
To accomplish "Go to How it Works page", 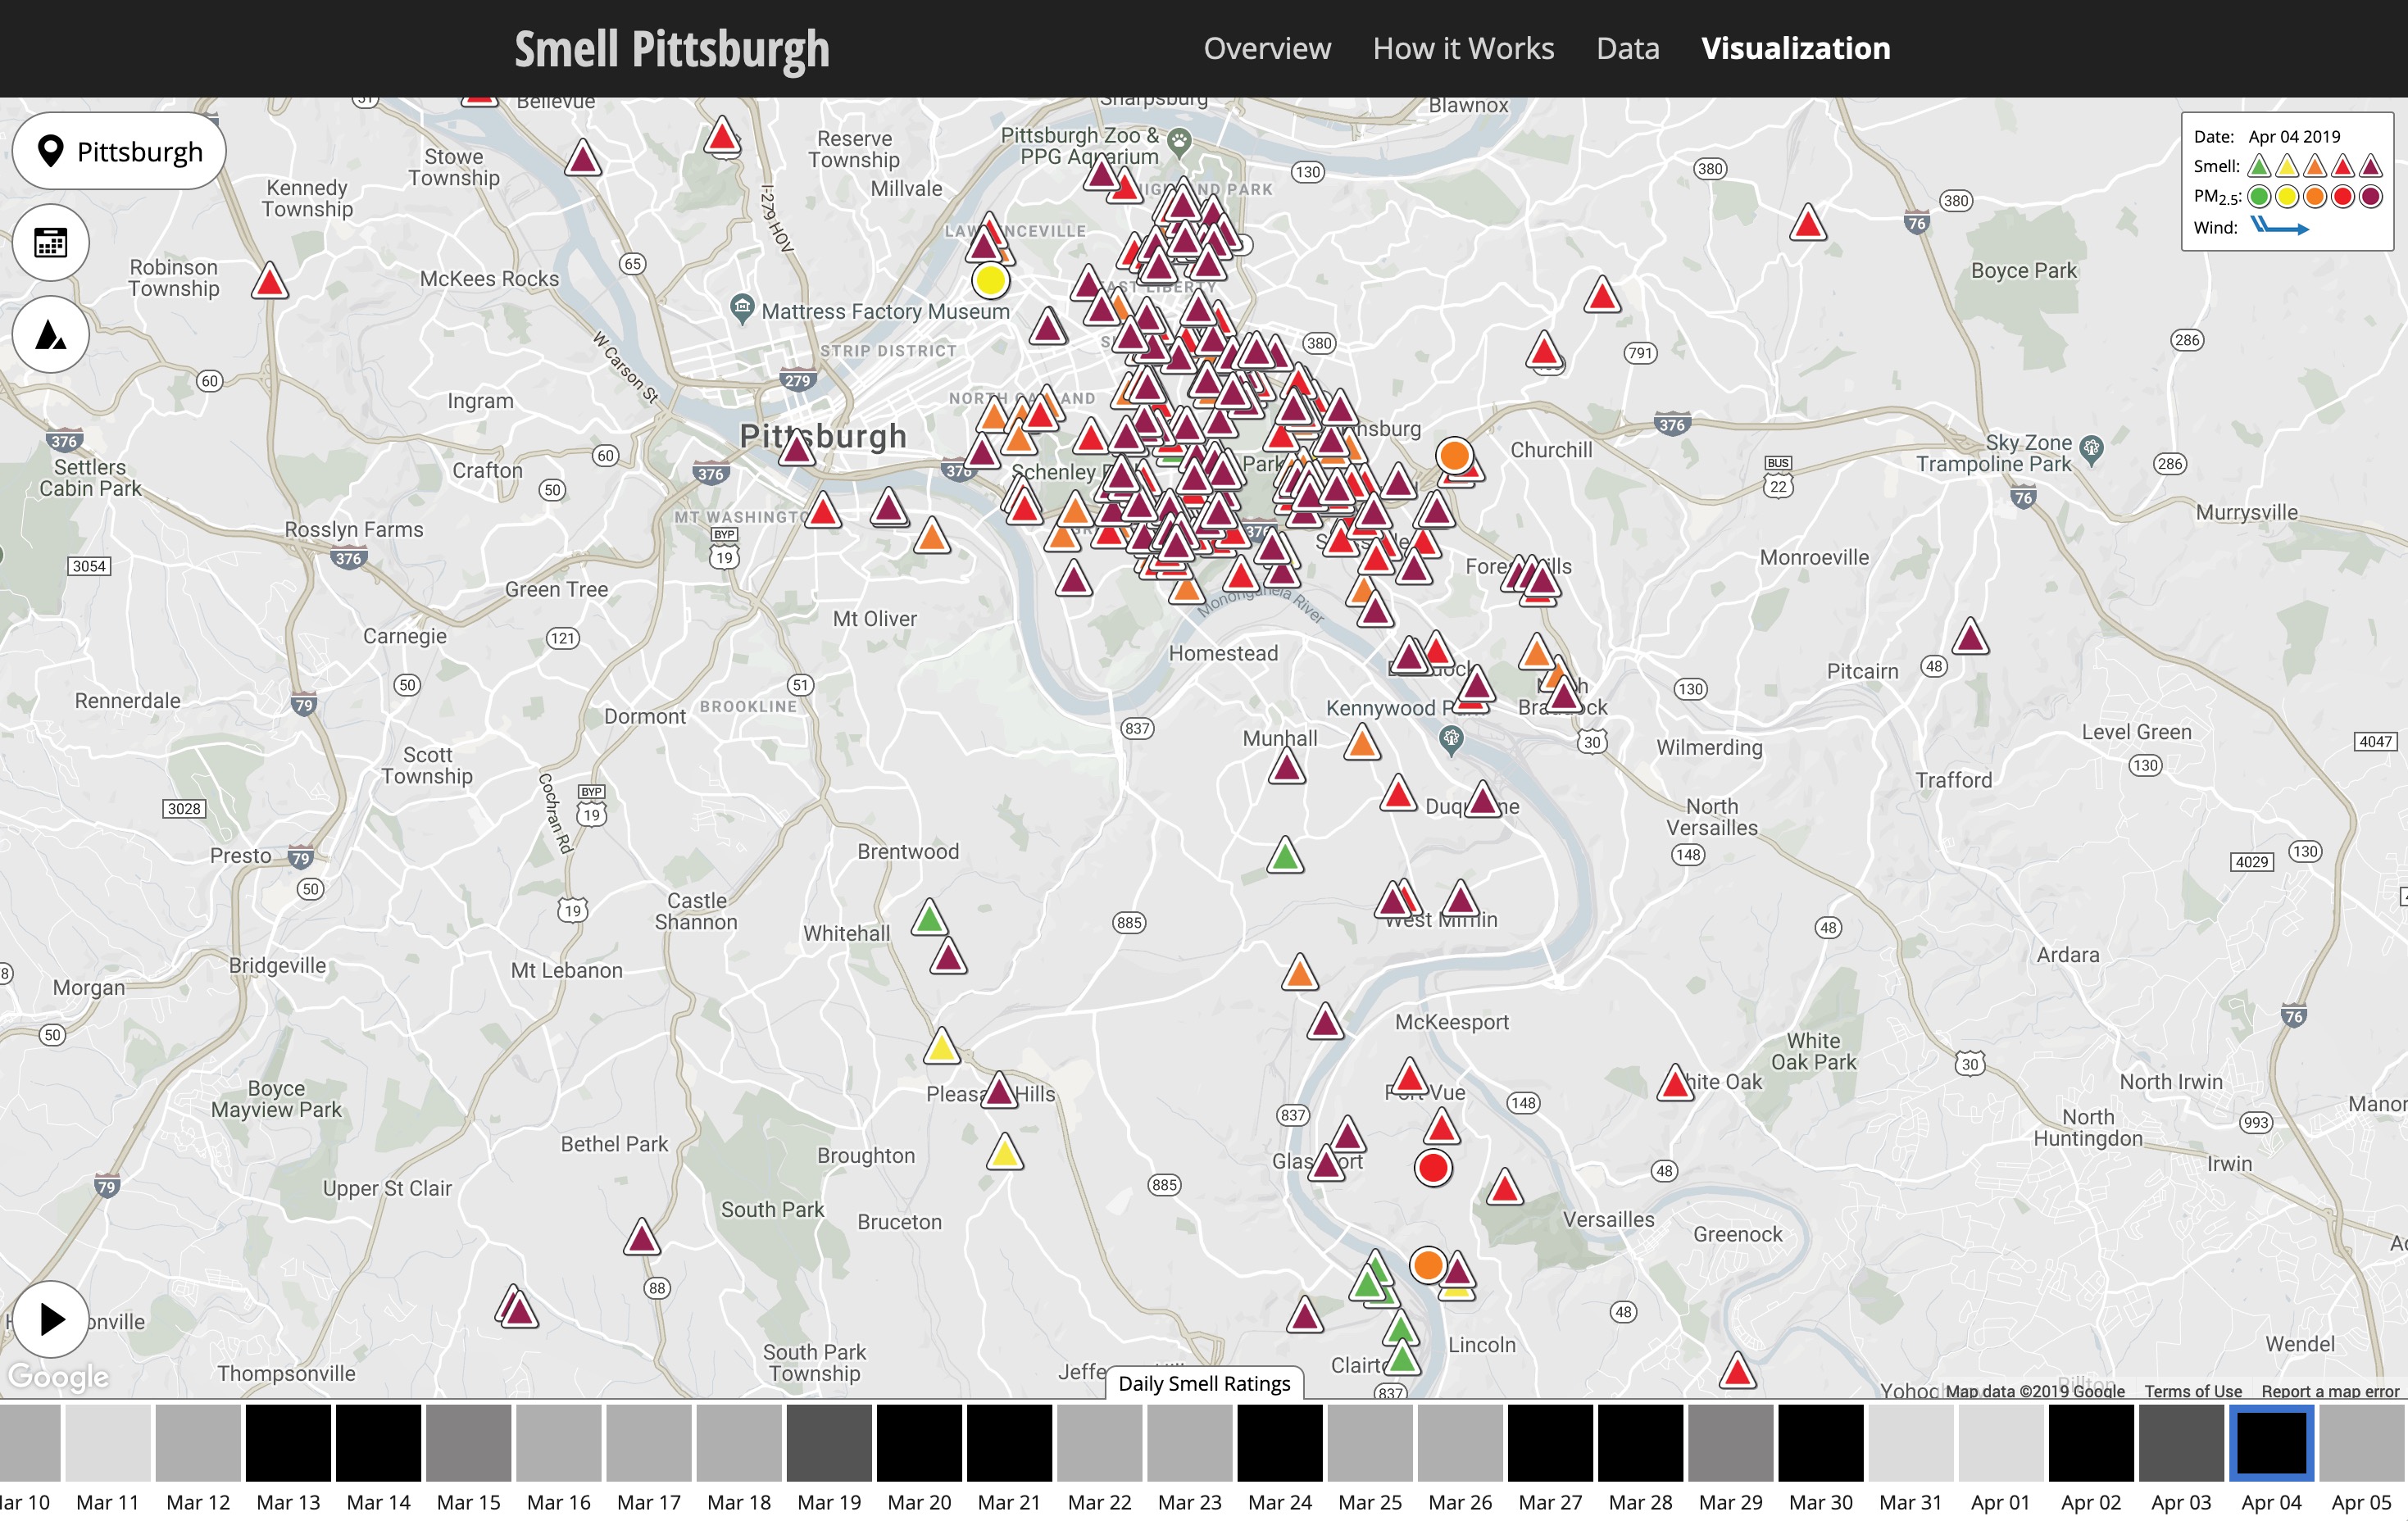I will coord(1462,48).
